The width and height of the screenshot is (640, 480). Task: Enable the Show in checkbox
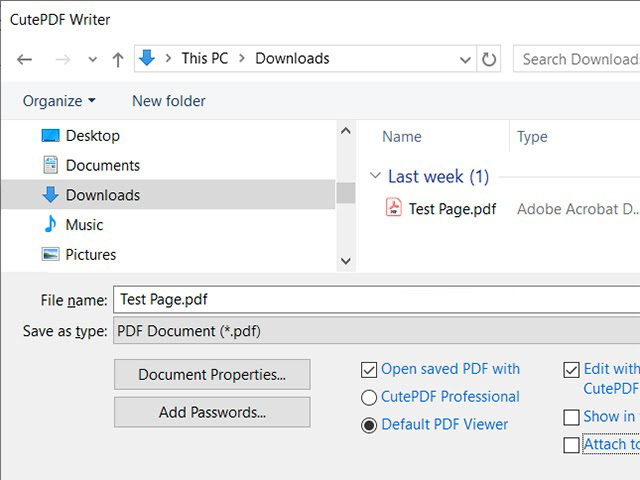[571, 418]
